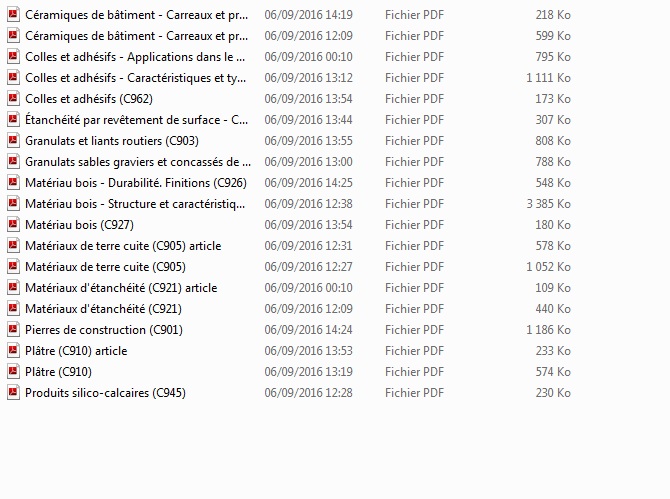Click PDF icon of Matériaux d'étanchéité (C921) article

point(13,288)
